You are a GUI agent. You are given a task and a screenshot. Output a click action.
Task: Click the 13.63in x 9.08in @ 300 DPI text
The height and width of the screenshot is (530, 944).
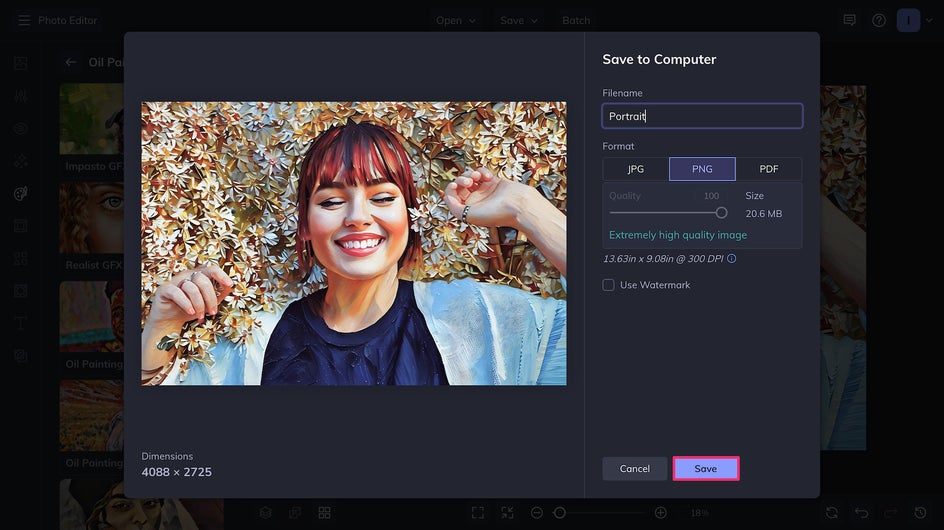pos(663,258)
